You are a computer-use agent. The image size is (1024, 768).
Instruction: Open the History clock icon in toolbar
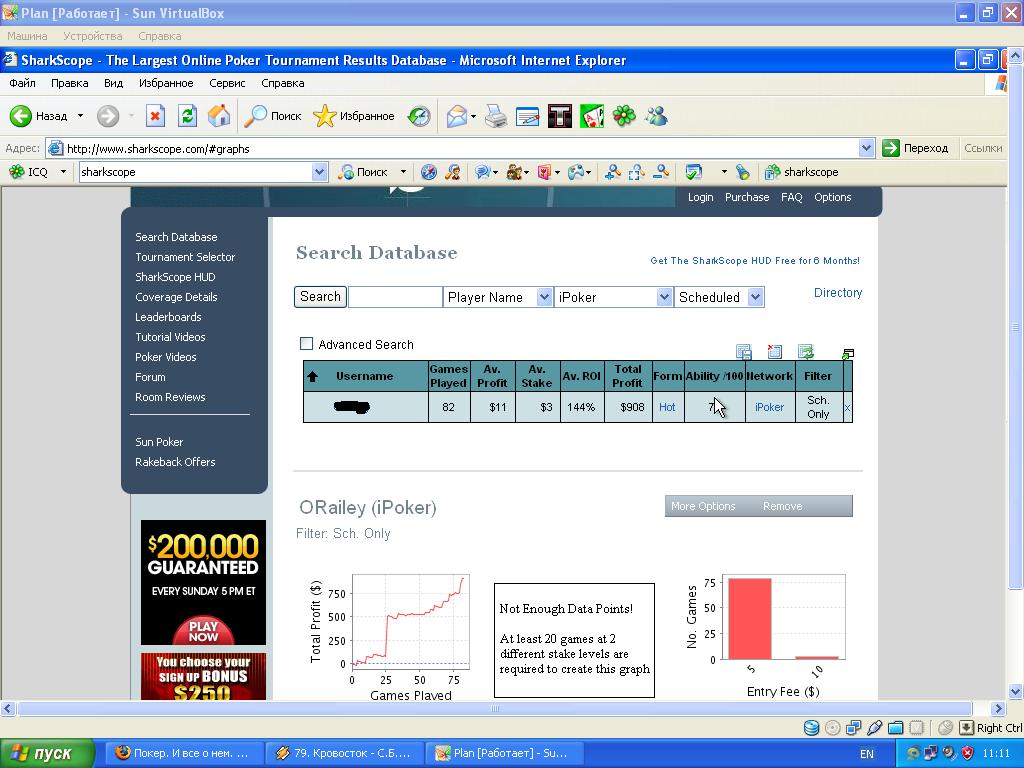(419, 116)
